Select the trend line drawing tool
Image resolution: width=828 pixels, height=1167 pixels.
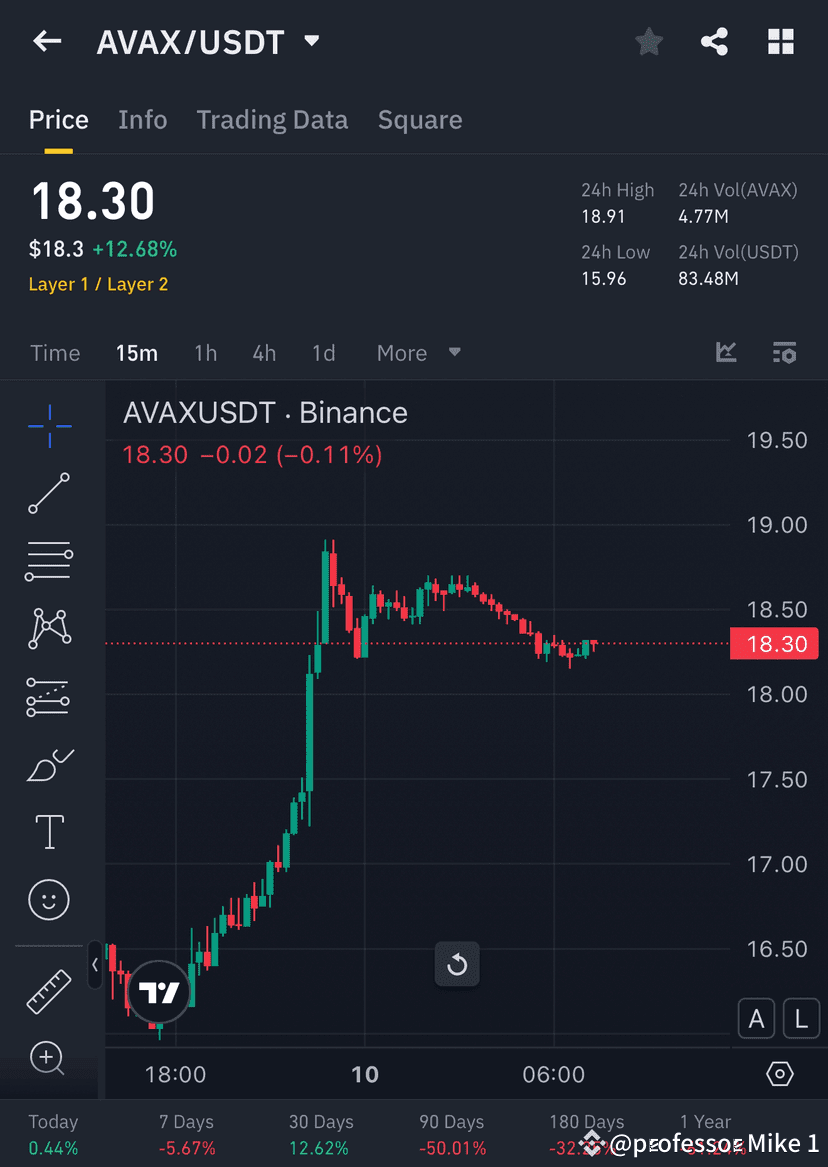(49, 494)
